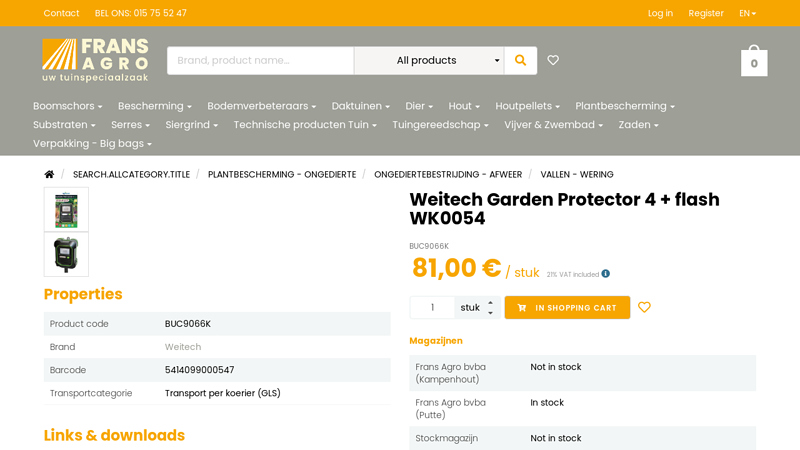
Task: Open the wishlist heart icon in header
Action: [x=553, y=60]
